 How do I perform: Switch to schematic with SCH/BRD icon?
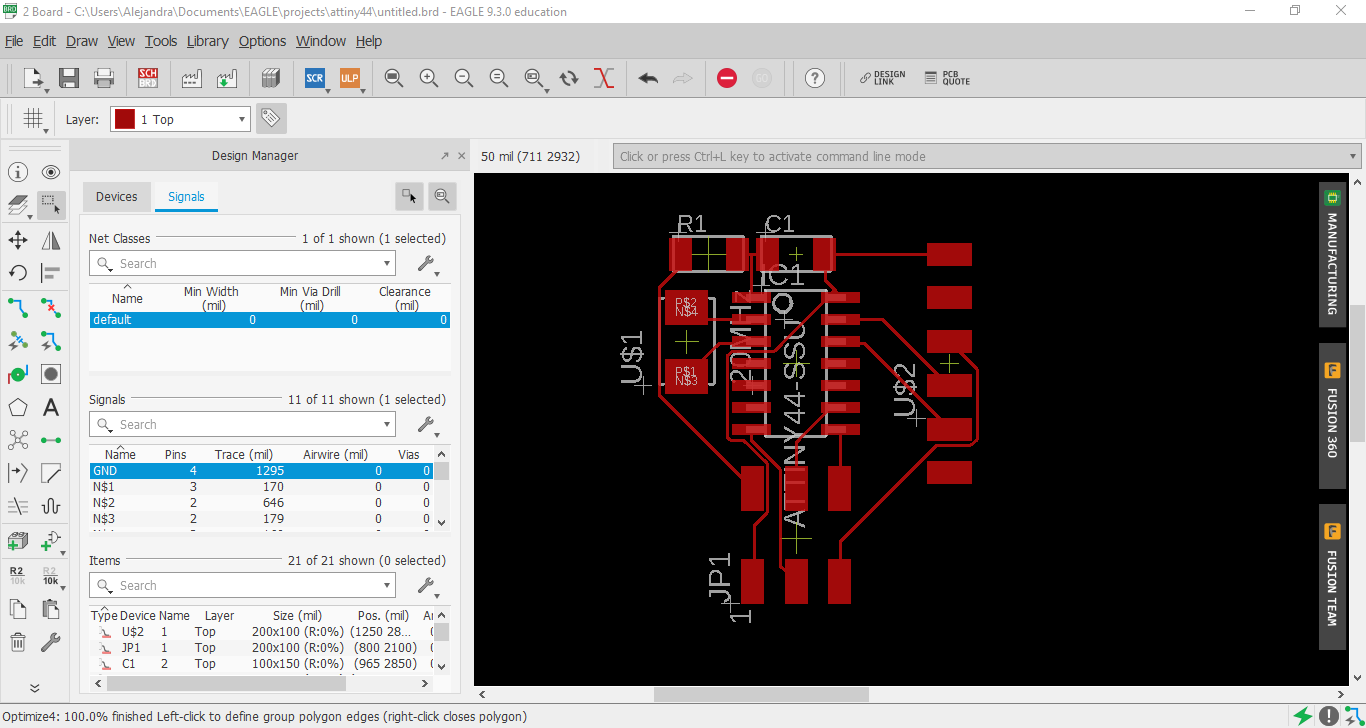point(148,78)
